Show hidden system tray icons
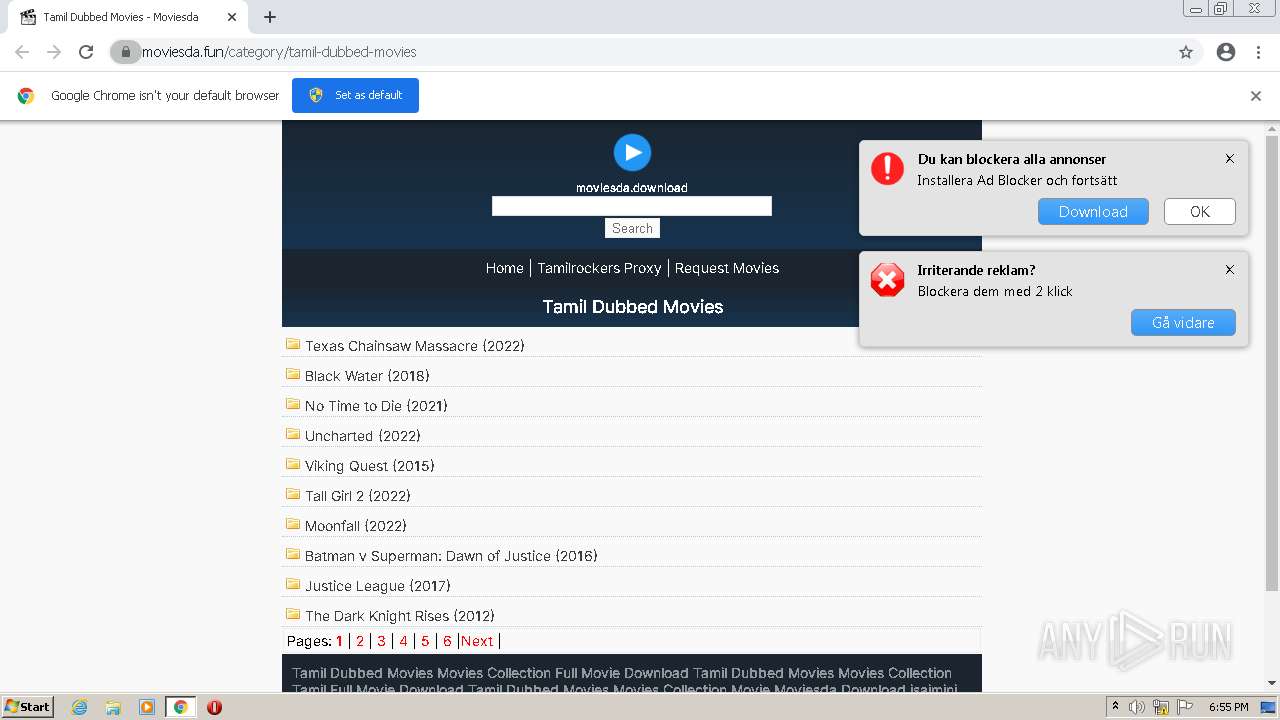Image resolution: width=1280 pixels, height=720 pixels. (1116, 707)
